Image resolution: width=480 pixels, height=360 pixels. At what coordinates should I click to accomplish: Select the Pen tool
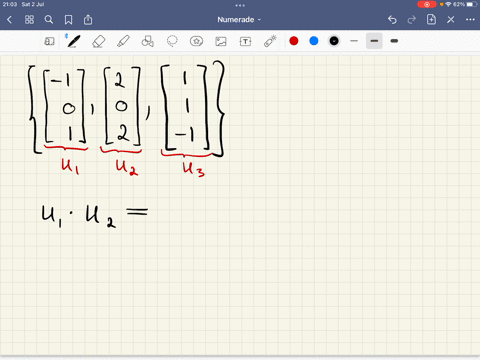73,41
